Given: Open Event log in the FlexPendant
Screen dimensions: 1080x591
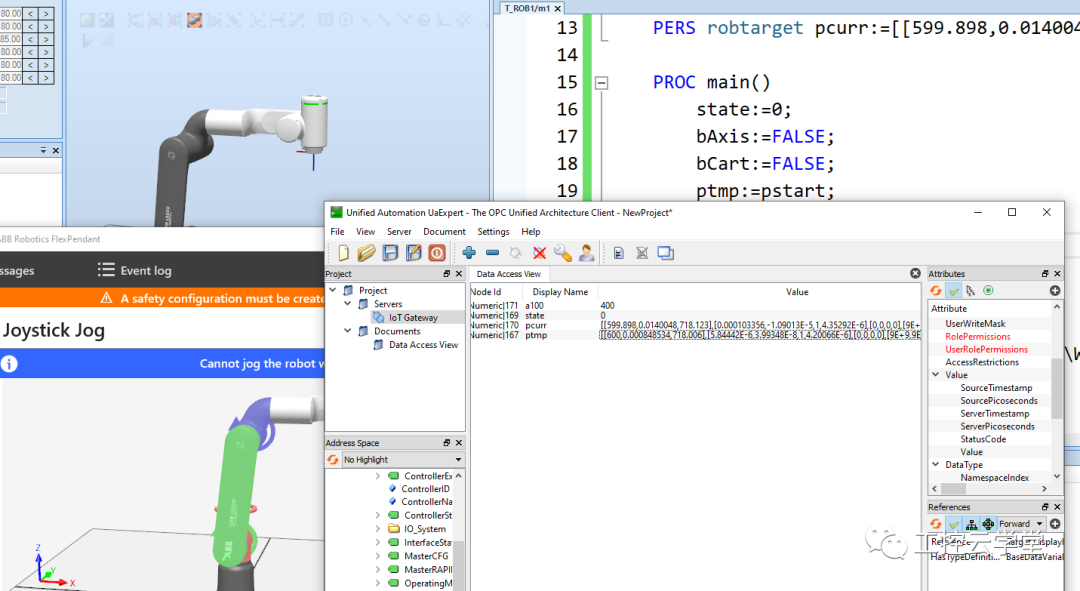Looking at the screenshot, I should 135,271.
